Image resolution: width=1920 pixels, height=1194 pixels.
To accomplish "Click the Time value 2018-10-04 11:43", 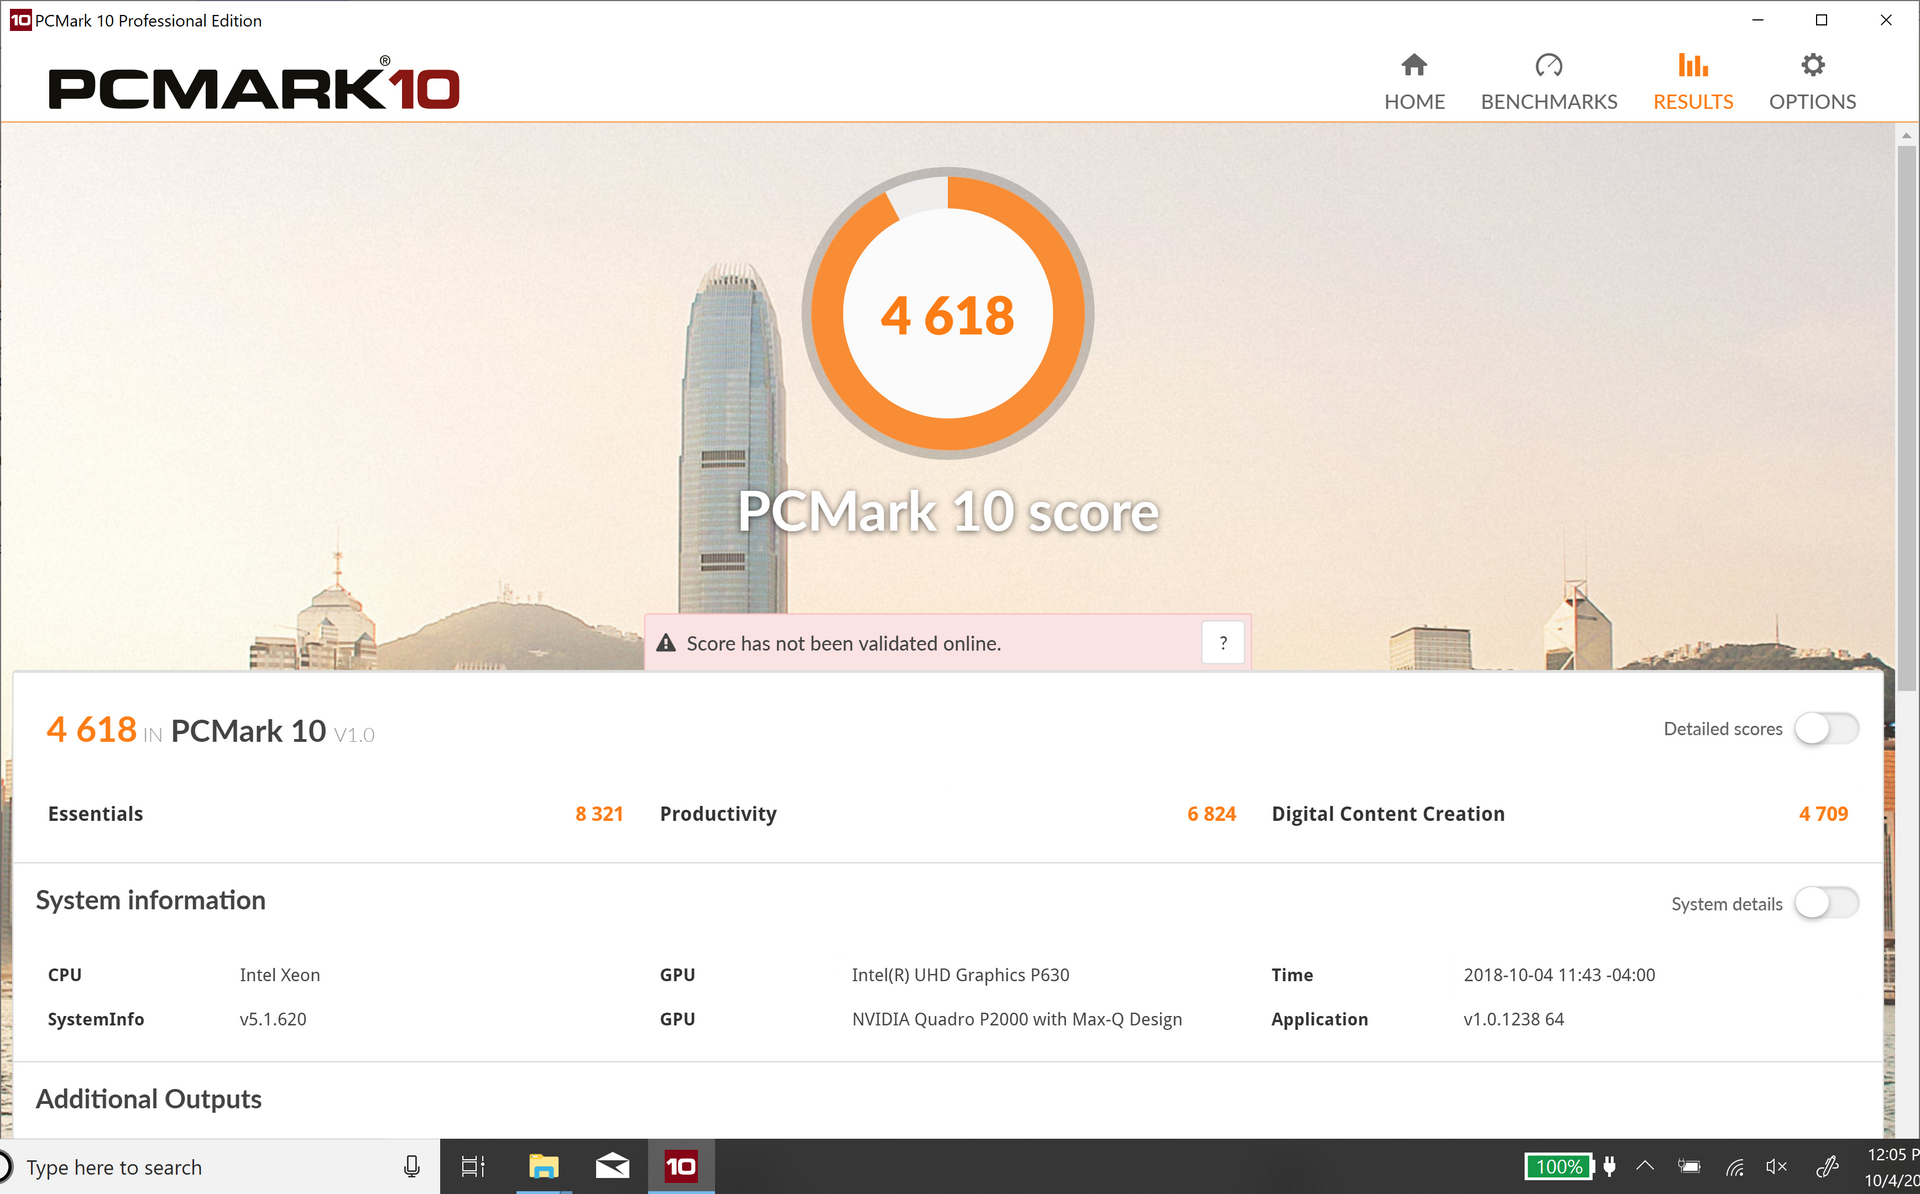I will pyautogui.click(x=1559, y=975).
